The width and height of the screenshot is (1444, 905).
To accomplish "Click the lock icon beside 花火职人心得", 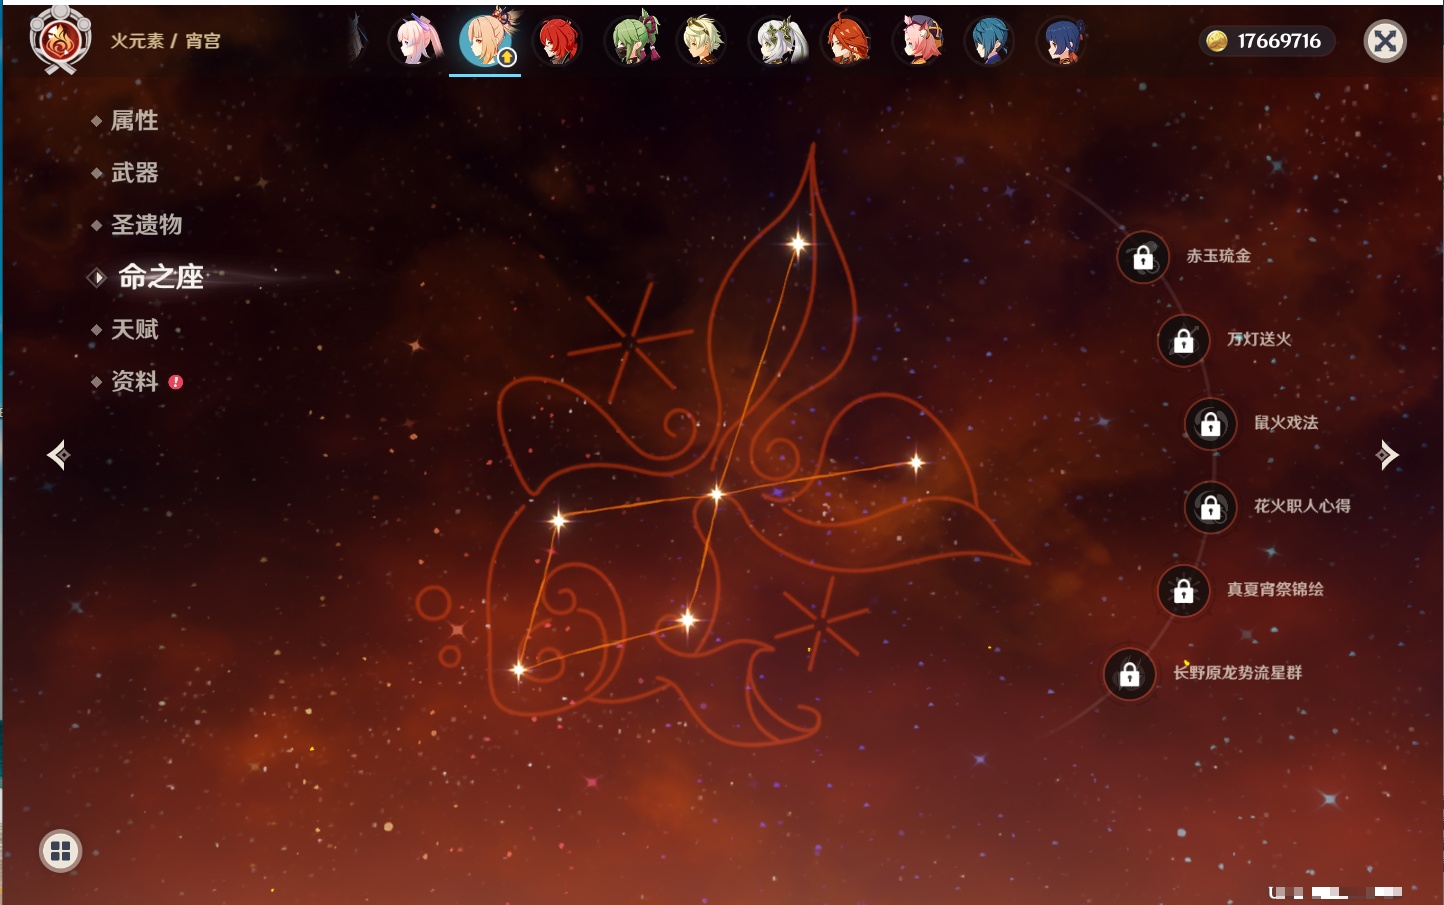I will coord(1211,507).
